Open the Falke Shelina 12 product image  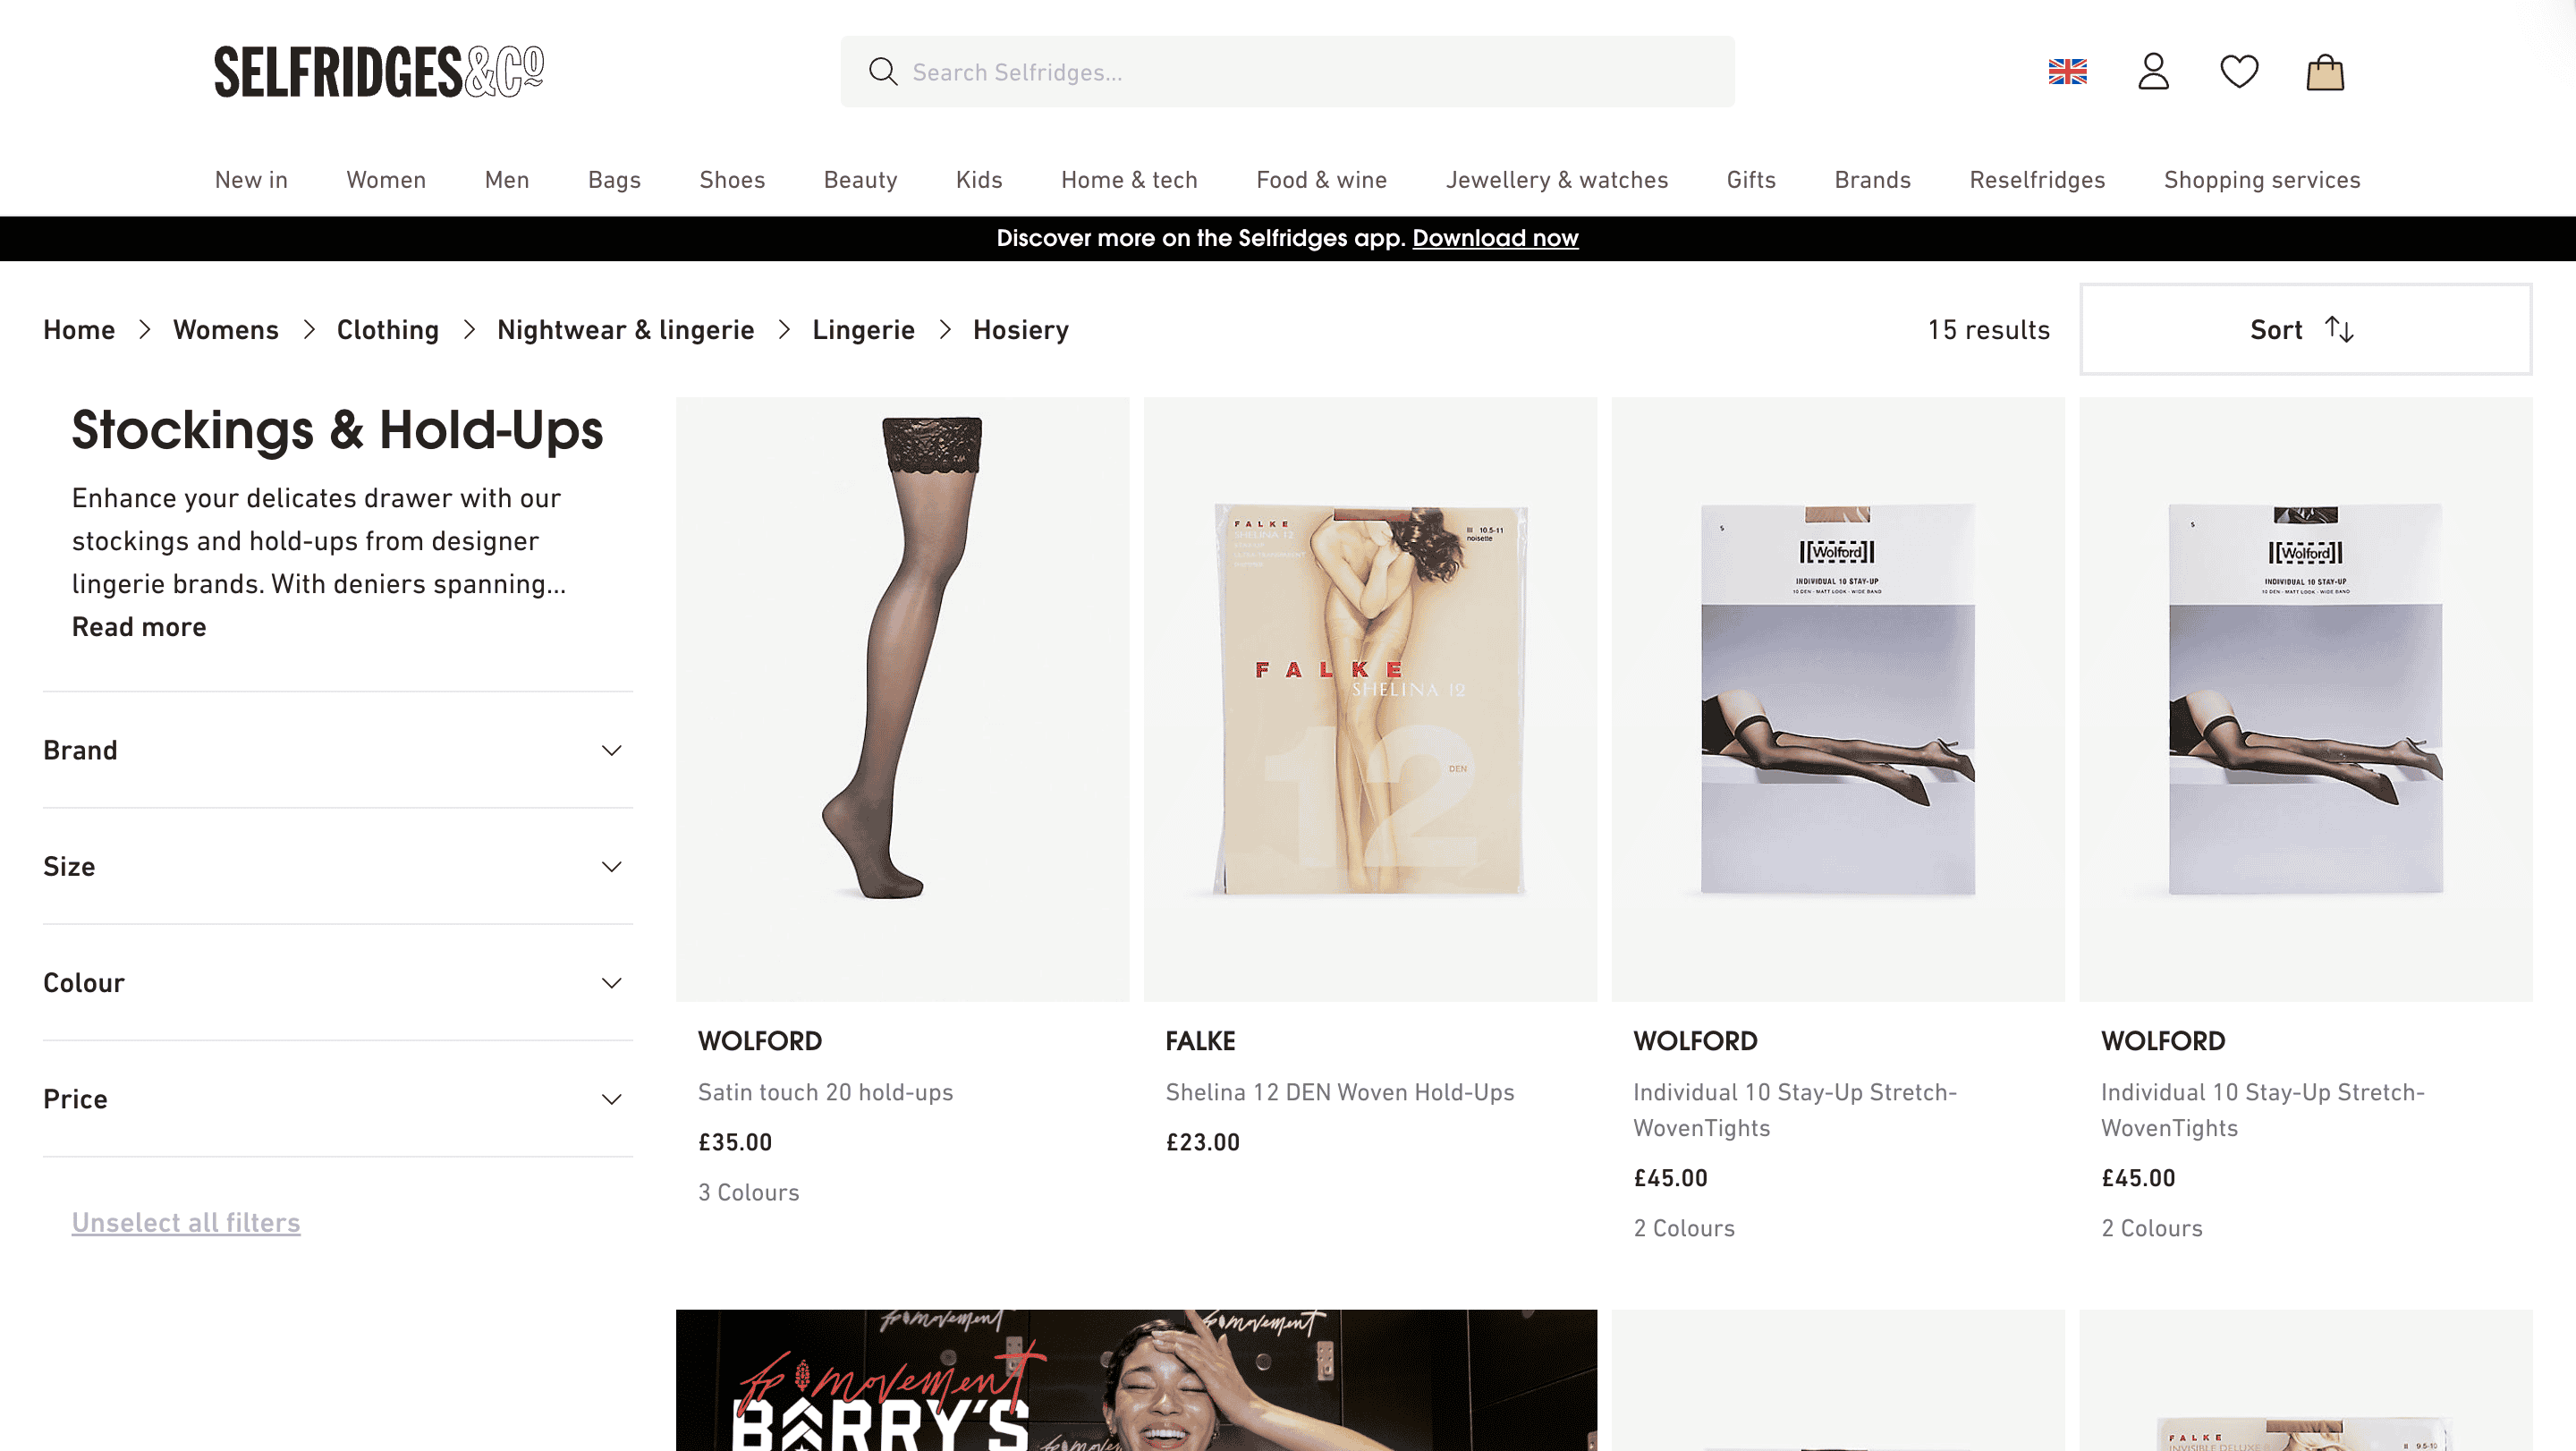[x=1370, y=699]
